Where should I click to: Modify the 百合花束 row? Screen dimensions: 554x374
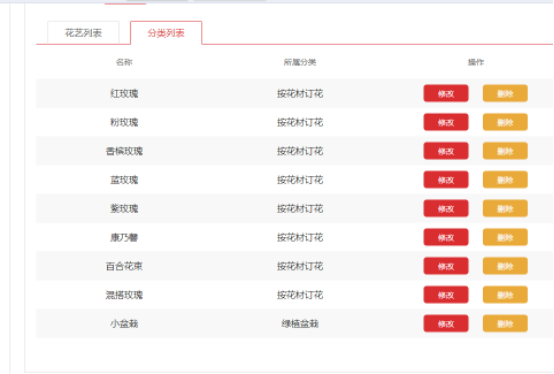446,266
